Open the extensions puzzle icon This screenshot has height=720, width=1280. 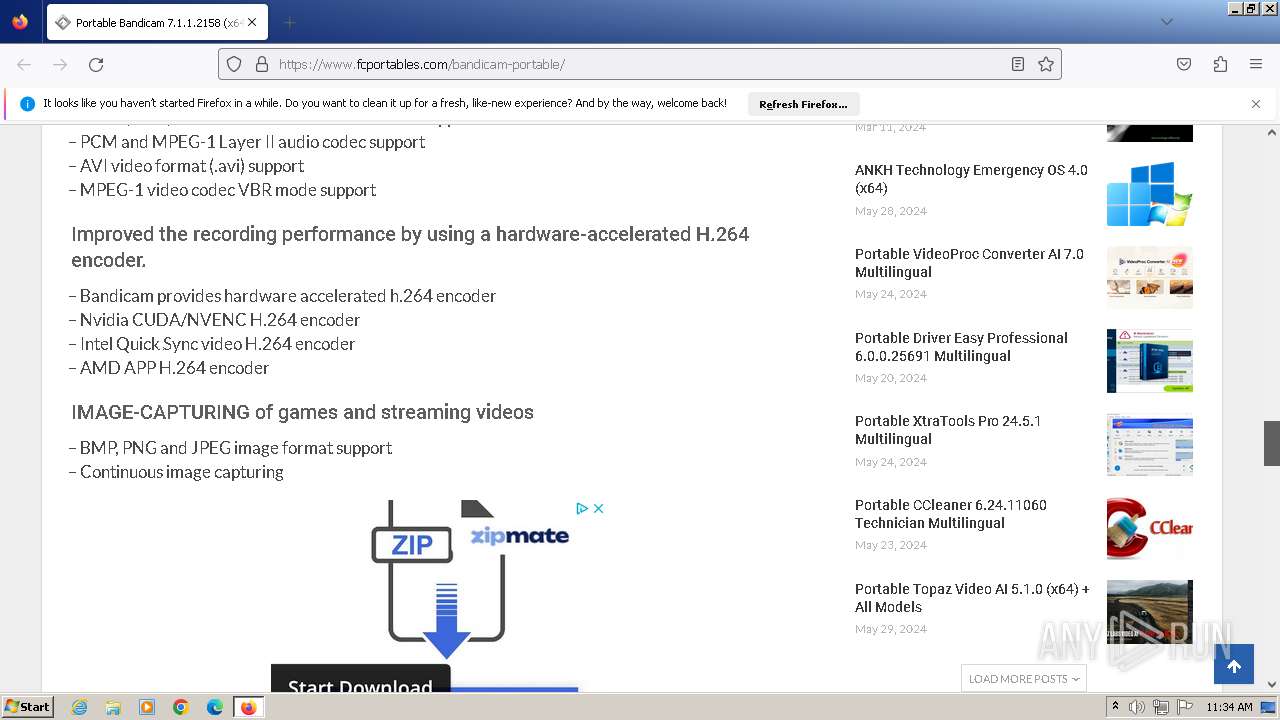(1220, 64)
